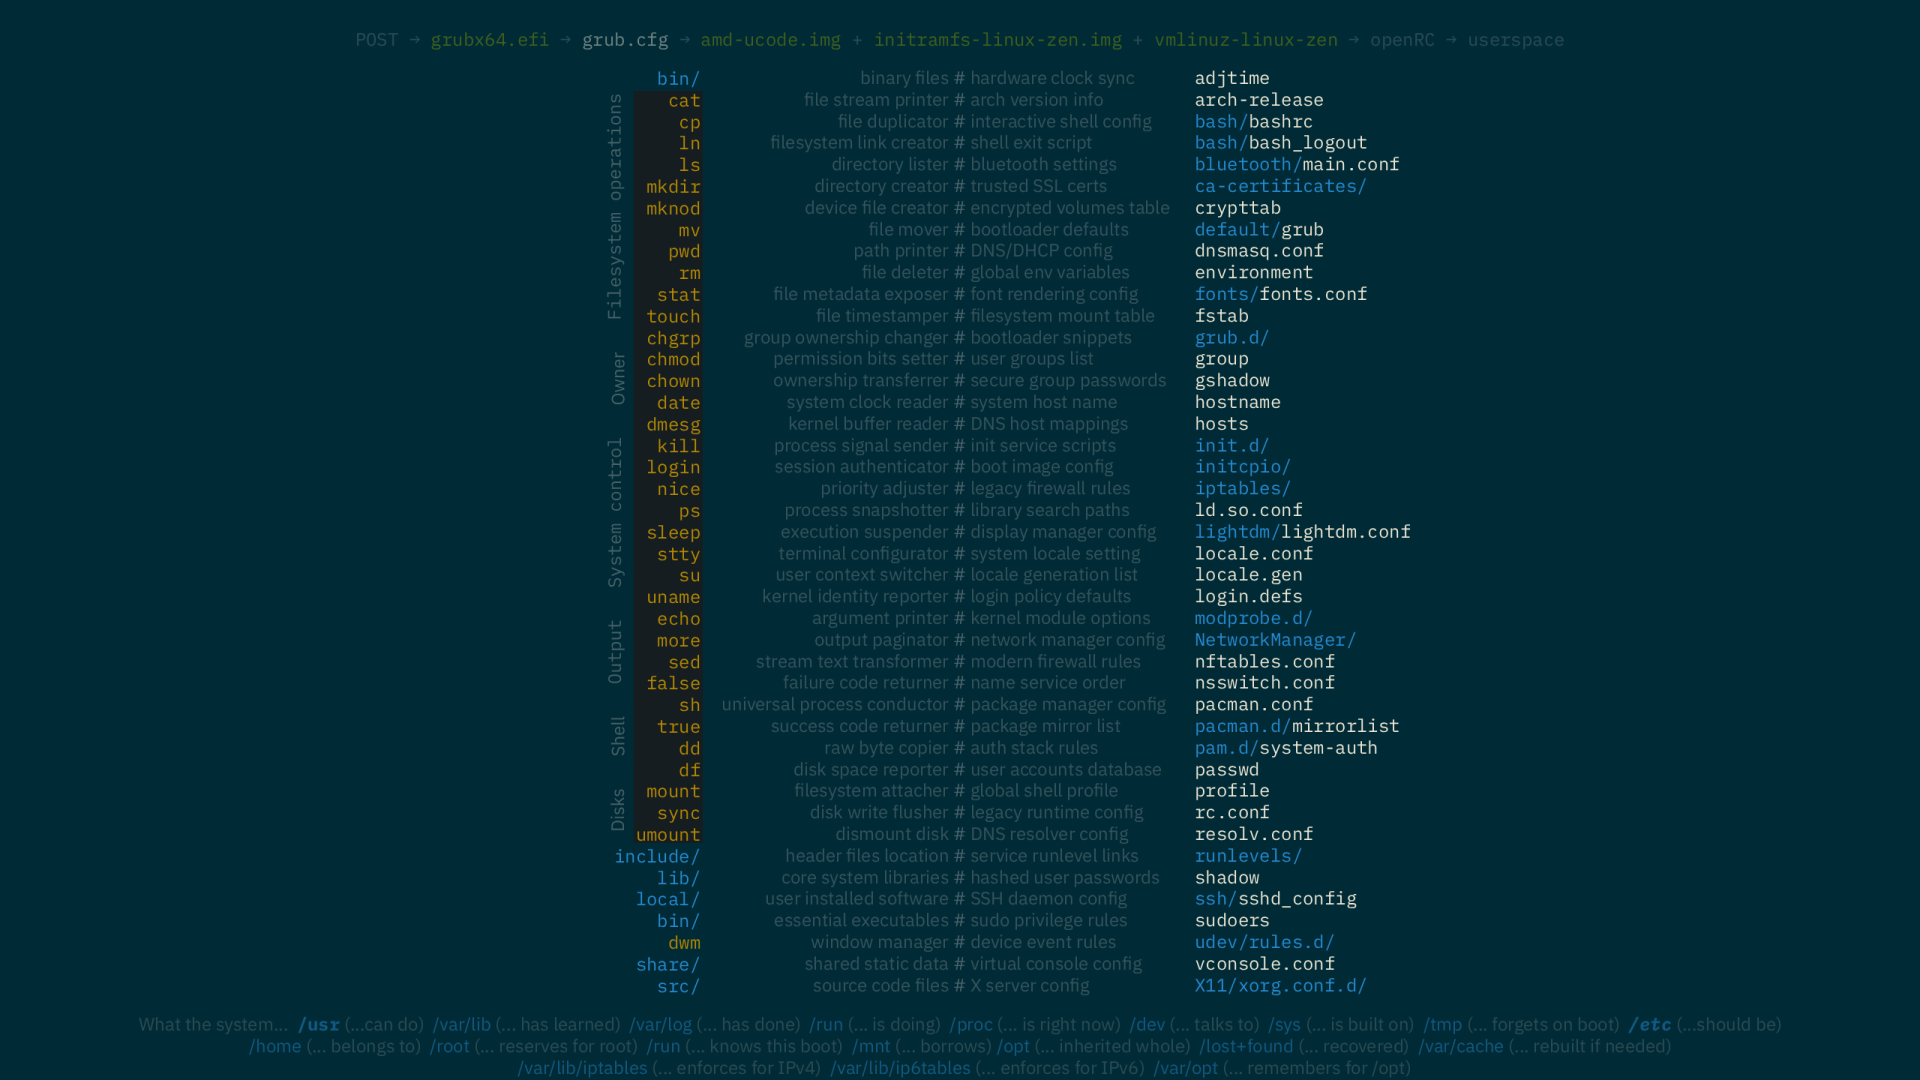This screenshot has width=1920, height=1080.
Task: Select the mkdir command
Action: tap(673, 186)
